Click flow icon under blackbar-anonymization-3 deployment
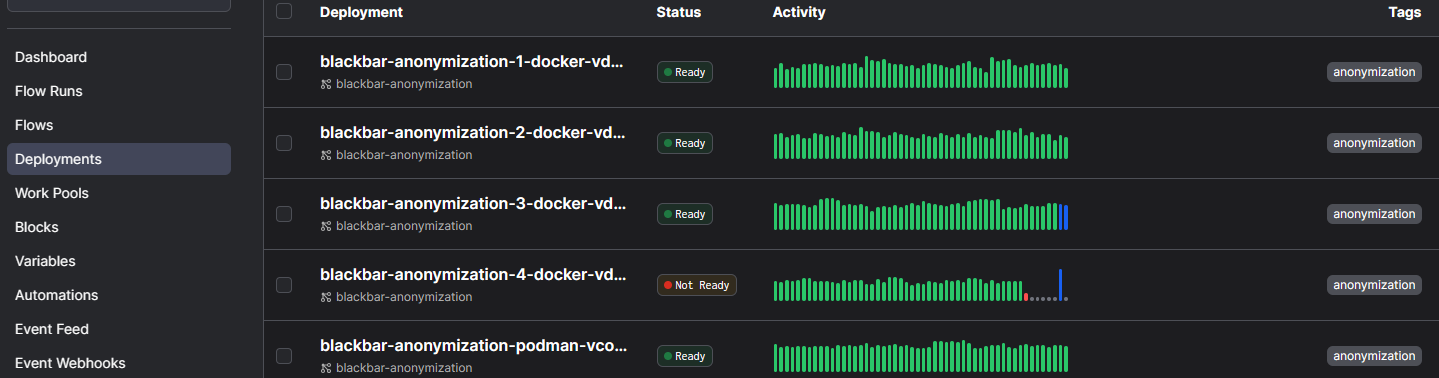The width and height of the screenshot is (1439, 378). click(x=325, y=226)
